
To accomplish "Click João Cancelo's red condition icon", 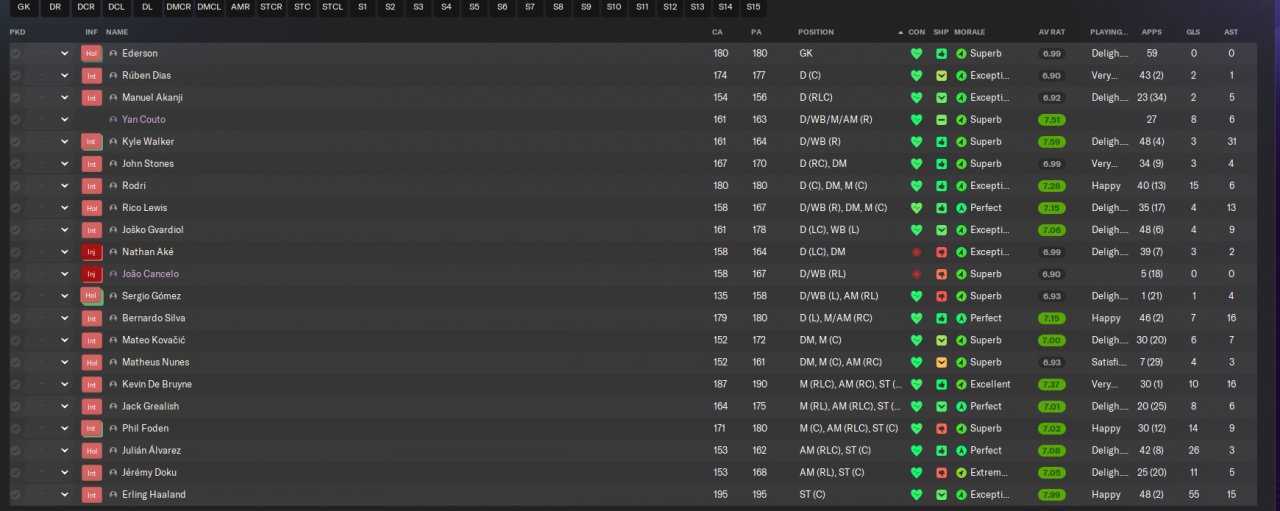I will 916,274.
